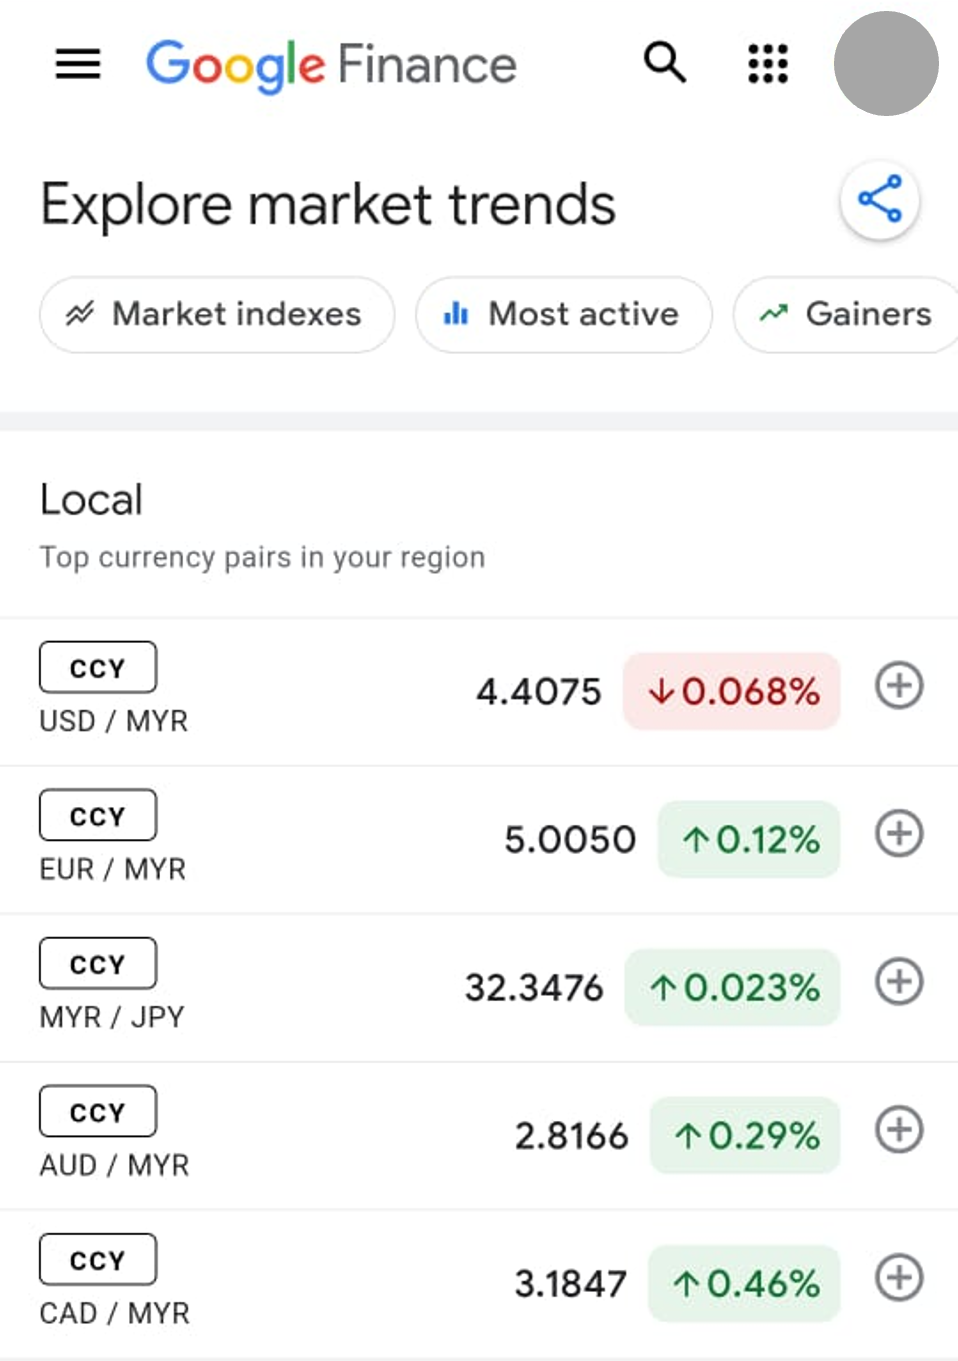The image size is (958, 1361).
Task: Open the EUR / MYR currency pair
Action: click(479, 840)
